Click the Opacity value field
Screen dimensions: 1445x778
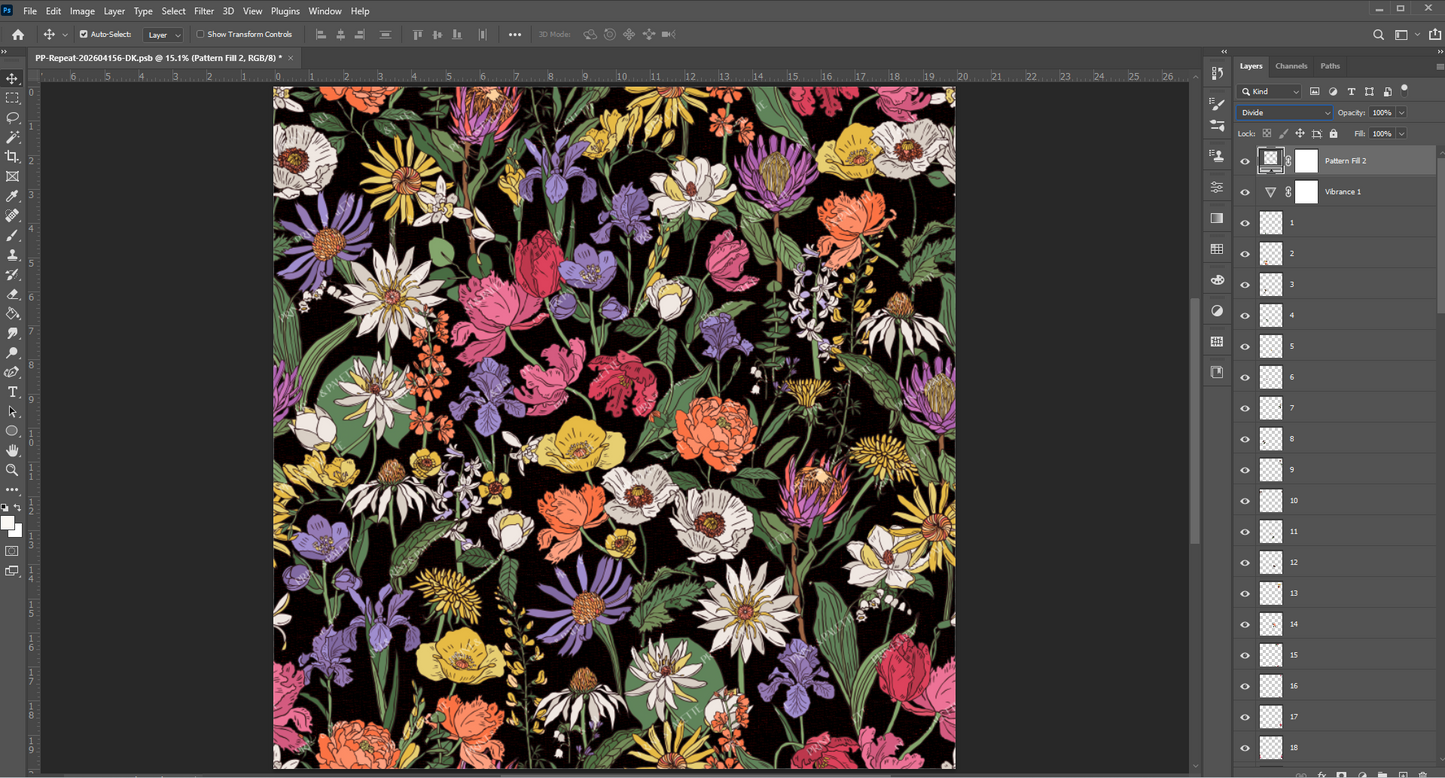(1382, 113)
